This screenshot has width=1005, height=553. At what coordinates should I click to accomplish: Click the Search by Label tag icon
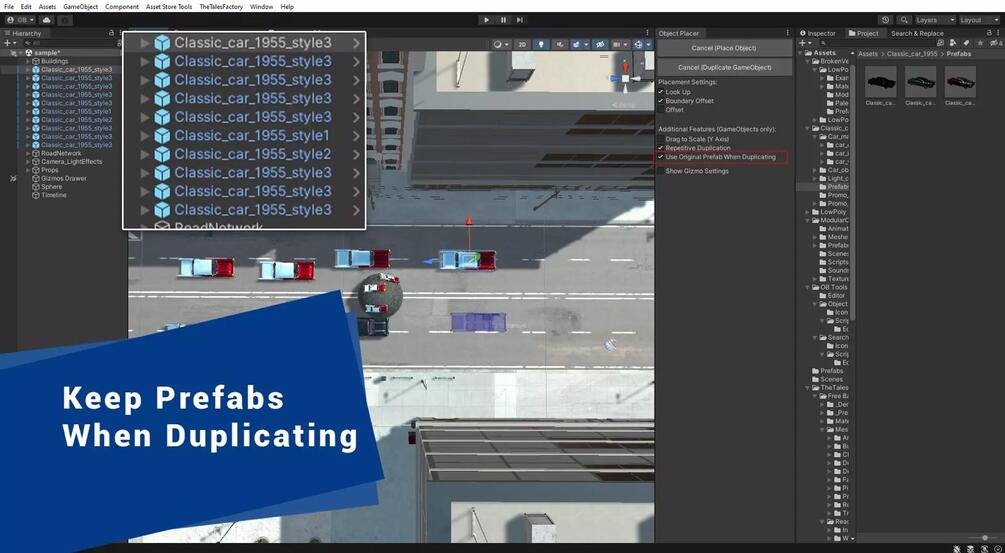point(966,43)
